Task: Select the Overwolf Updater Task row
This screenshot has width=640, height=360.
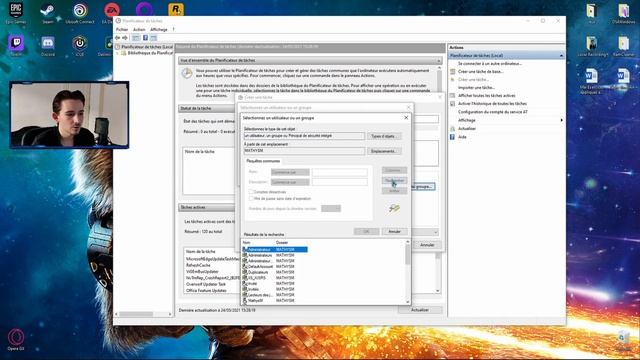Action: [x=206, y=284]
